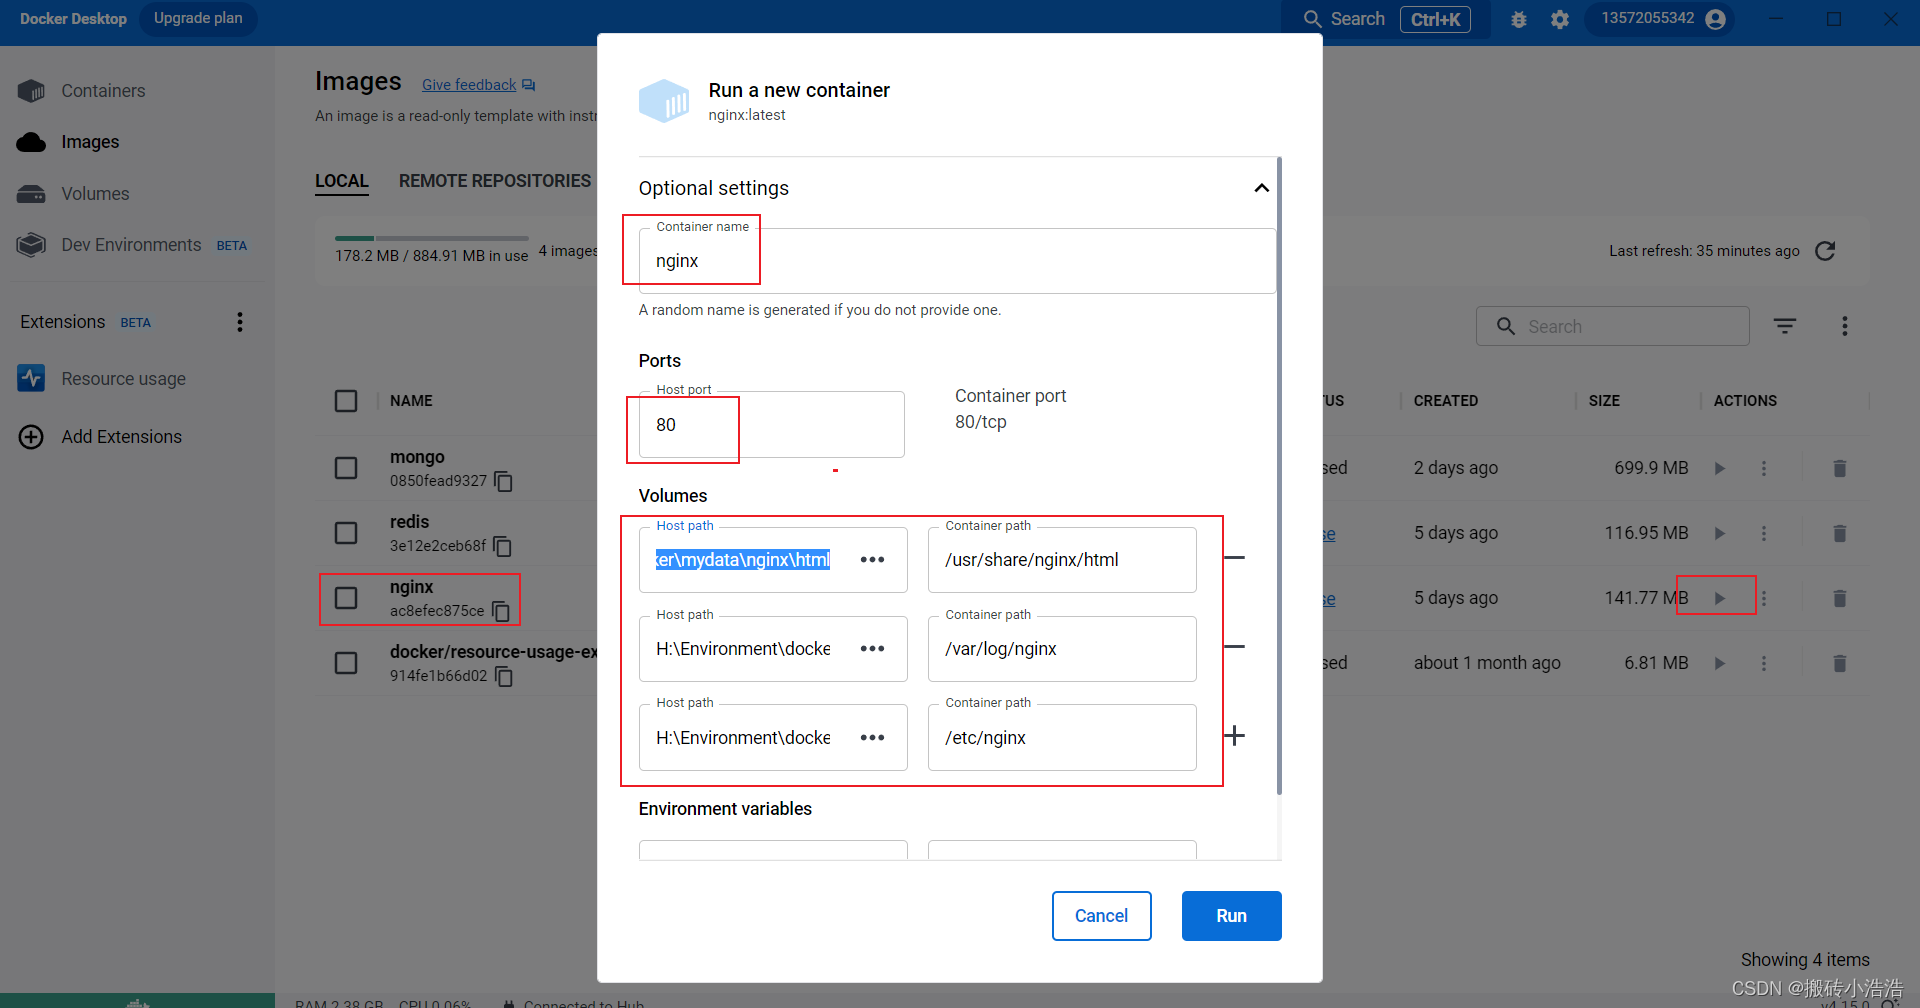Copy the redis image ID
Viewport: 1920px width, 1008px height.
pyautogui.click(x=503, y=547)
